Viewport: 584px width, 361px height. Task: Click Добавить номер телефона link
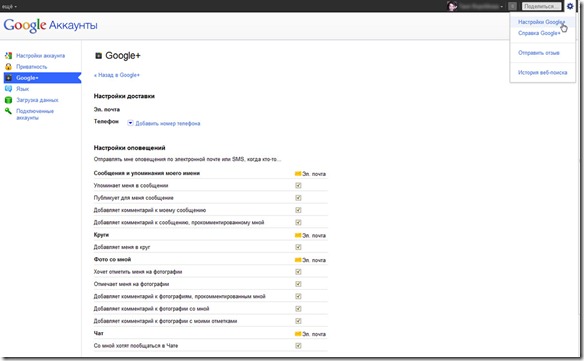168,123
